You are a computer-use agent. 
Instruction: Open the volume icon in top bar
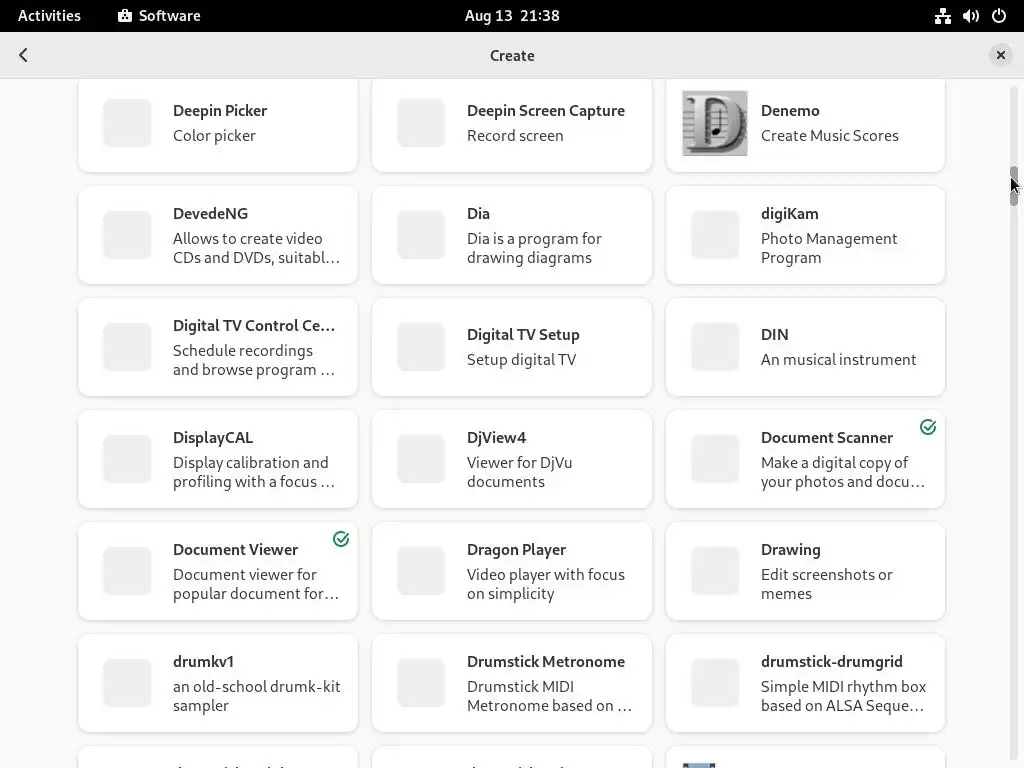tap(970, 16)
